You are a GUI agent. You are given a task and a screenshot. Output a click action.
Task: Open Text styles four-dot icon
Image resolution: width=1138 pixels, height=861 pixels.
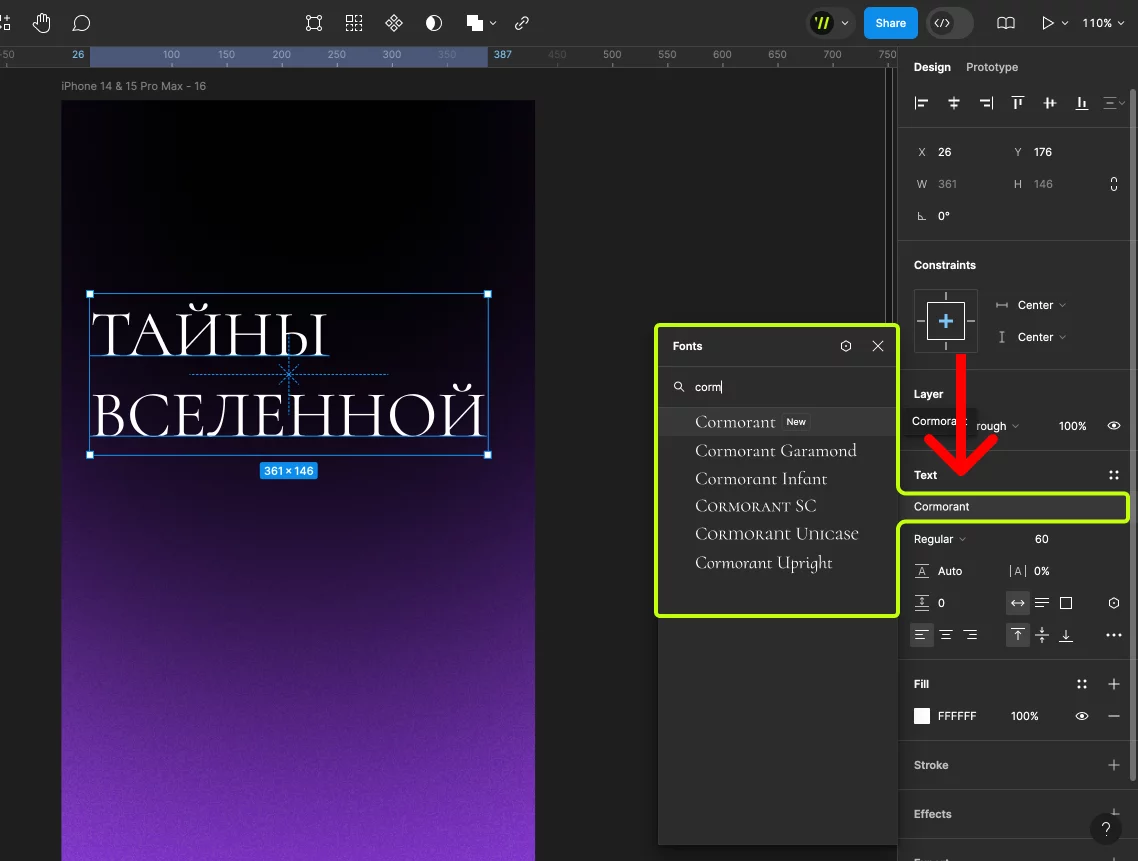pos(1113,475)
